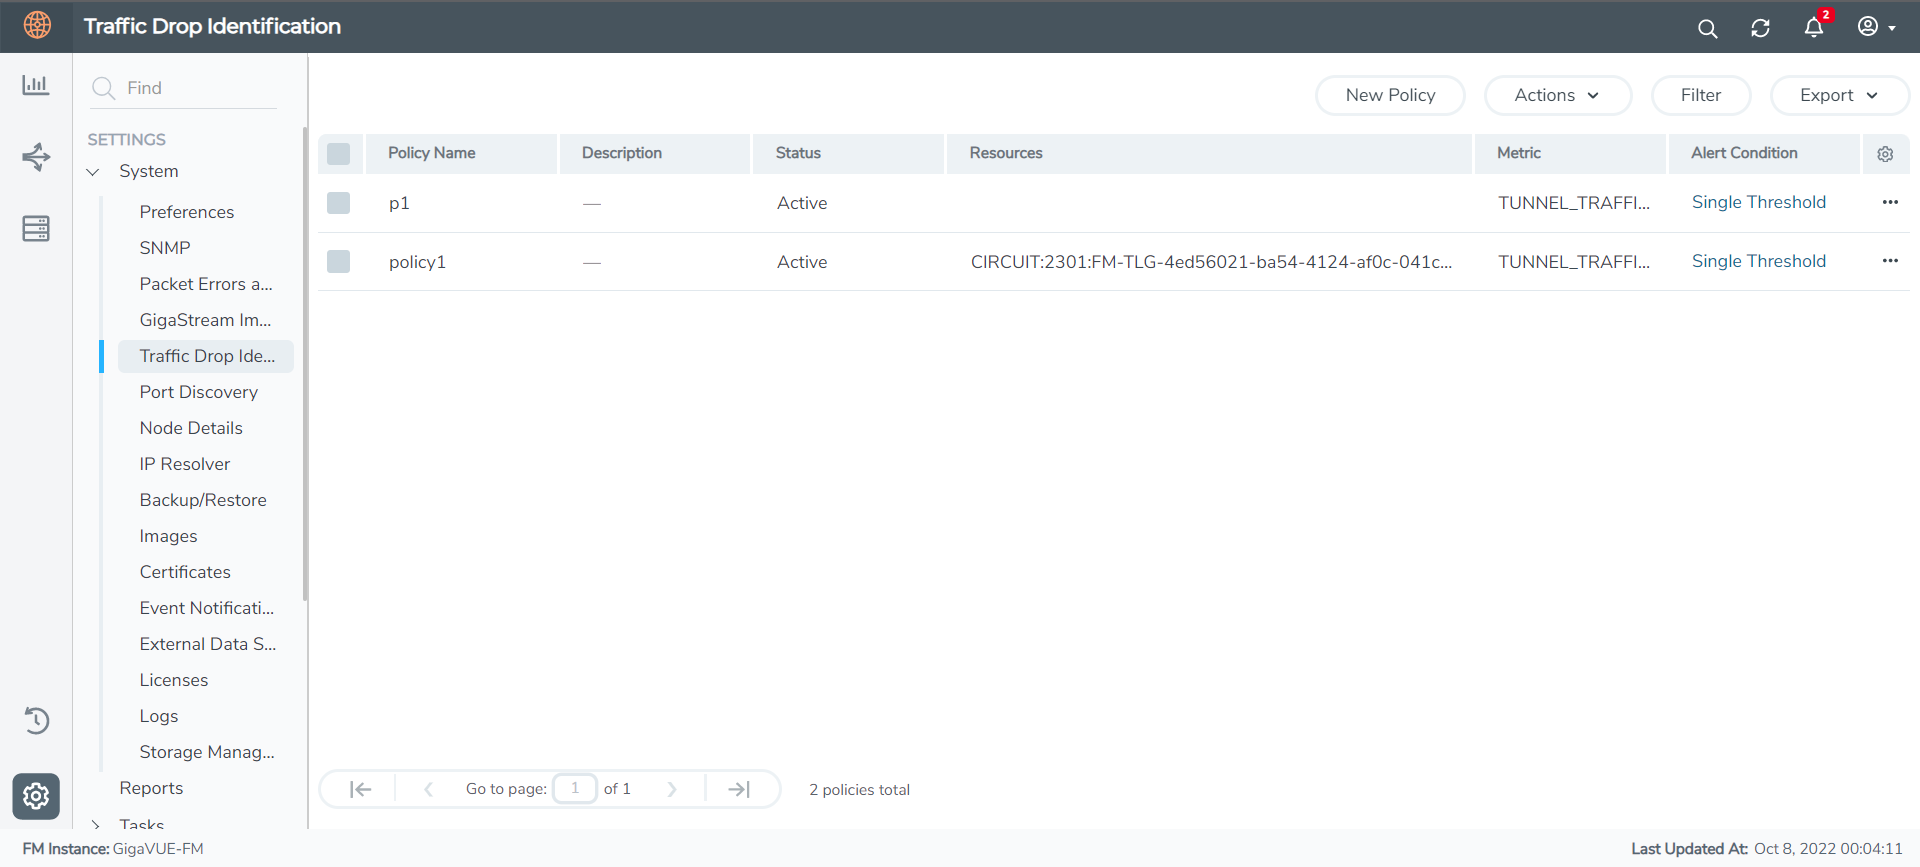Viewport: 1920px width, 867px height.
Task: Sort by Status column header
Action: coord(848,153)
